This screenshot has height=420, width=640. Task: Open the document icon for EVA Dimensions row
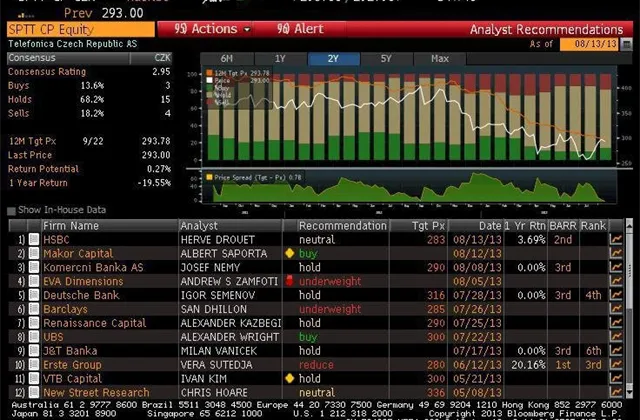(34, 281)
